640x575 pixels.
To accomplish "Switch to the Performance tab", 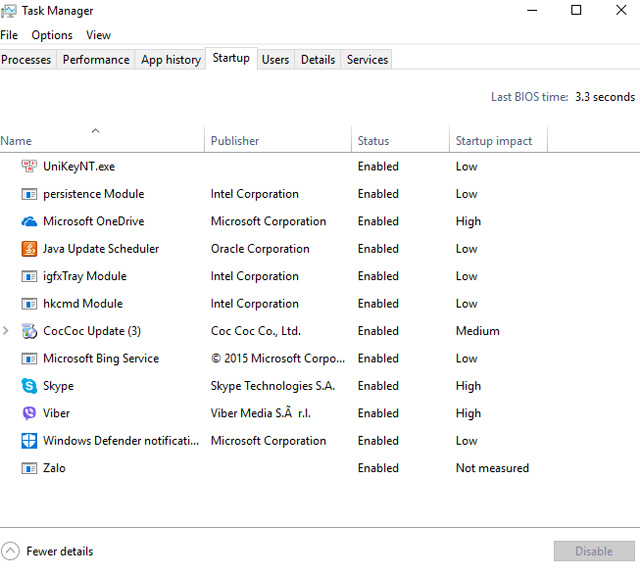I will 96,60.
